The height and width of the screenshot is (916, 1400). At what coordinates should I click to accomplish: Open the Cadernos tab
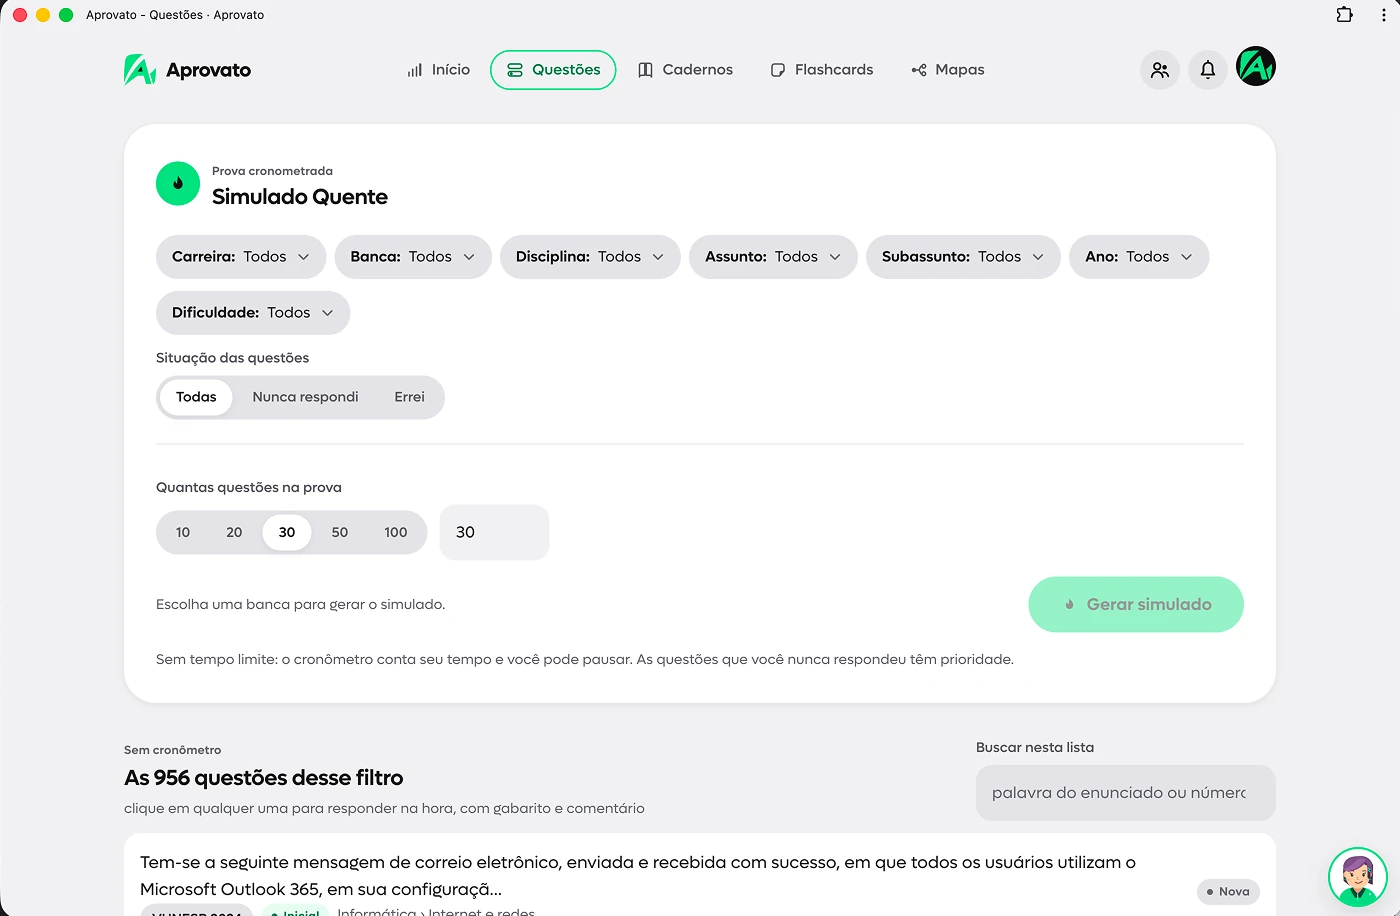coord(686,70)
